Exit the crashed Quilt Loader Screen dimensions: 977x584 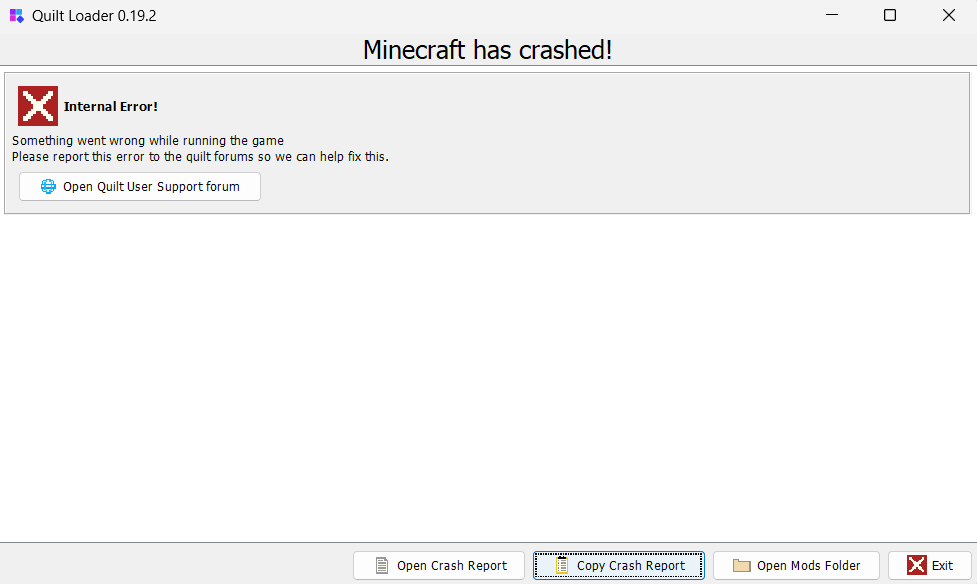point(930,565)
